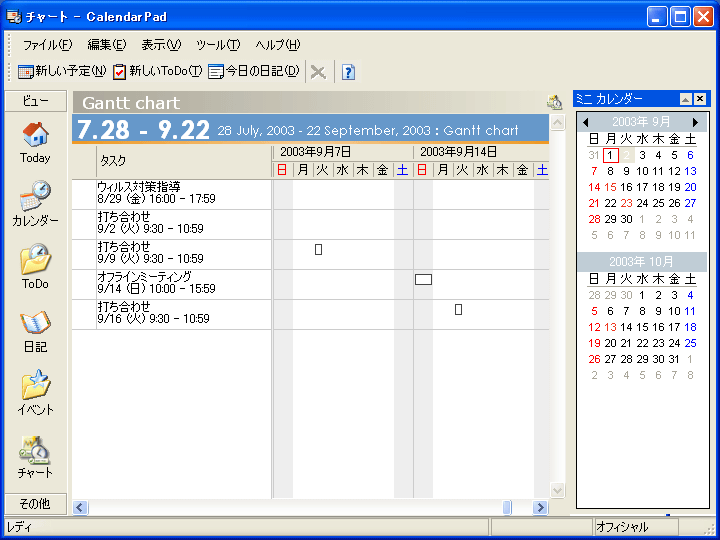This screenshot has height=540, width=720.
Task: Open the ヘルプ menu
Action: pos(278,45)
